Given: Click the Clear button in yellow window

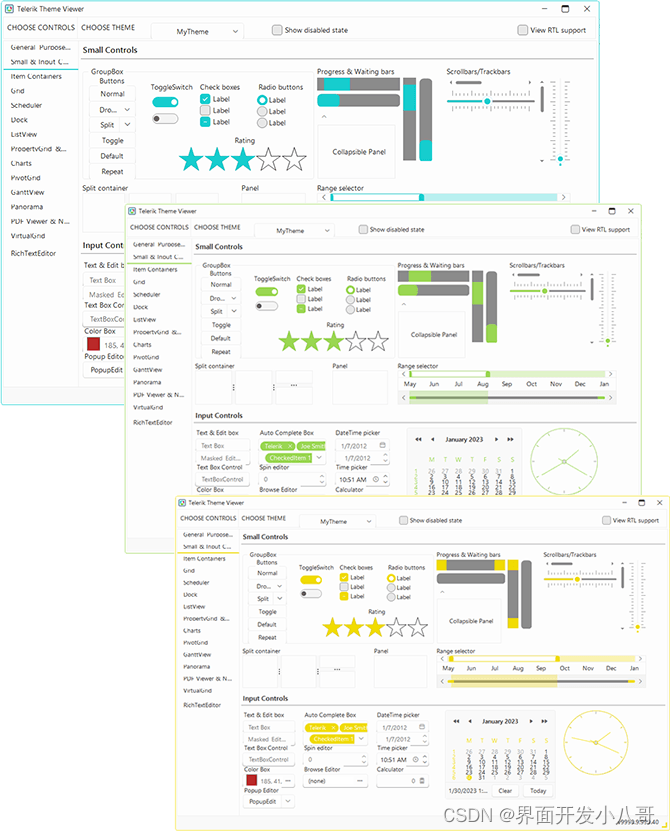Looking at the screenshot, I should [505, 791].
